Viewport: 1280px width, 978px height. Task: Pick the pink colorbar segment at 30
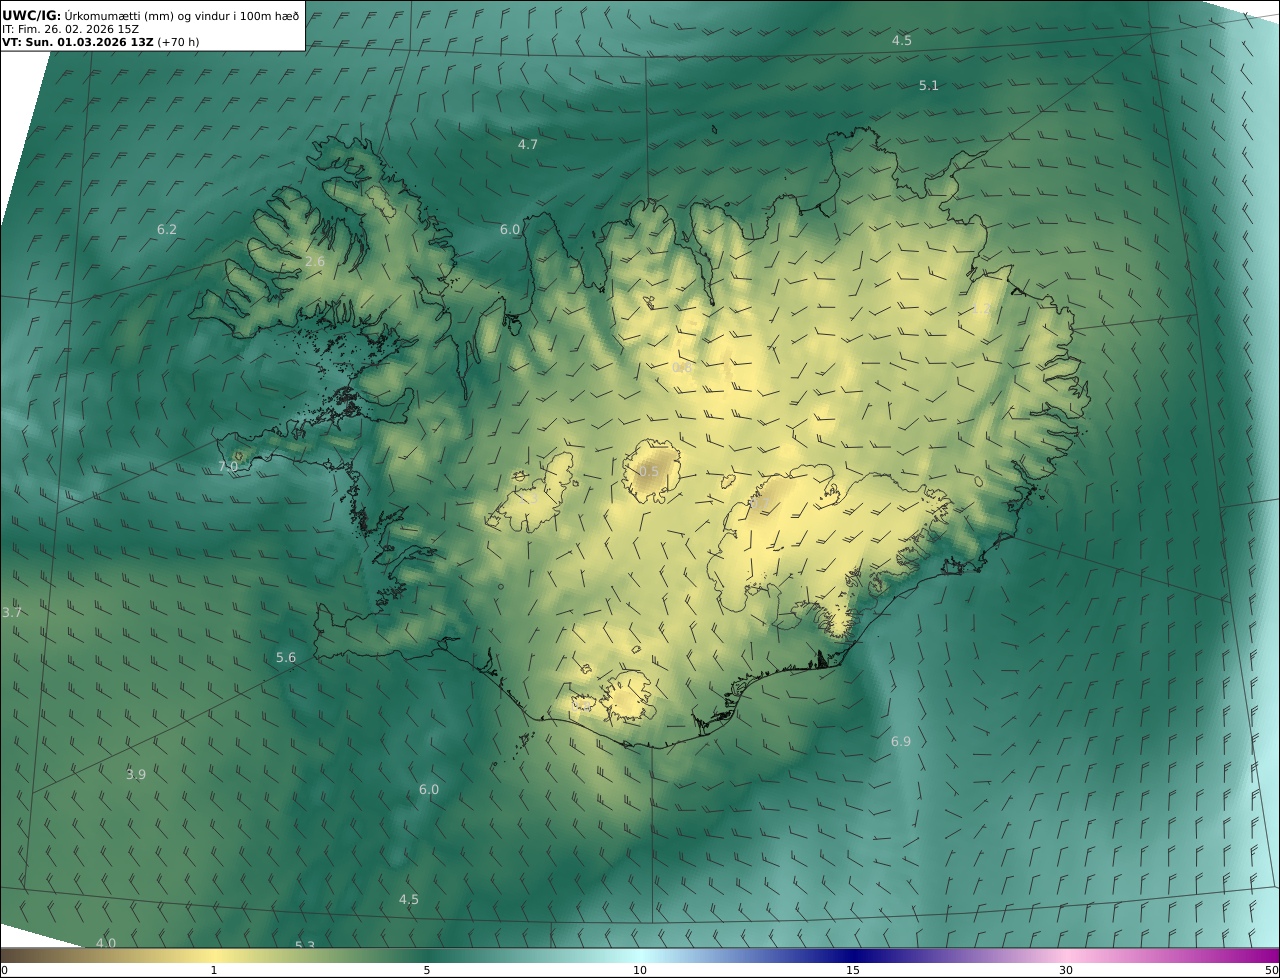coord(1066,956)
